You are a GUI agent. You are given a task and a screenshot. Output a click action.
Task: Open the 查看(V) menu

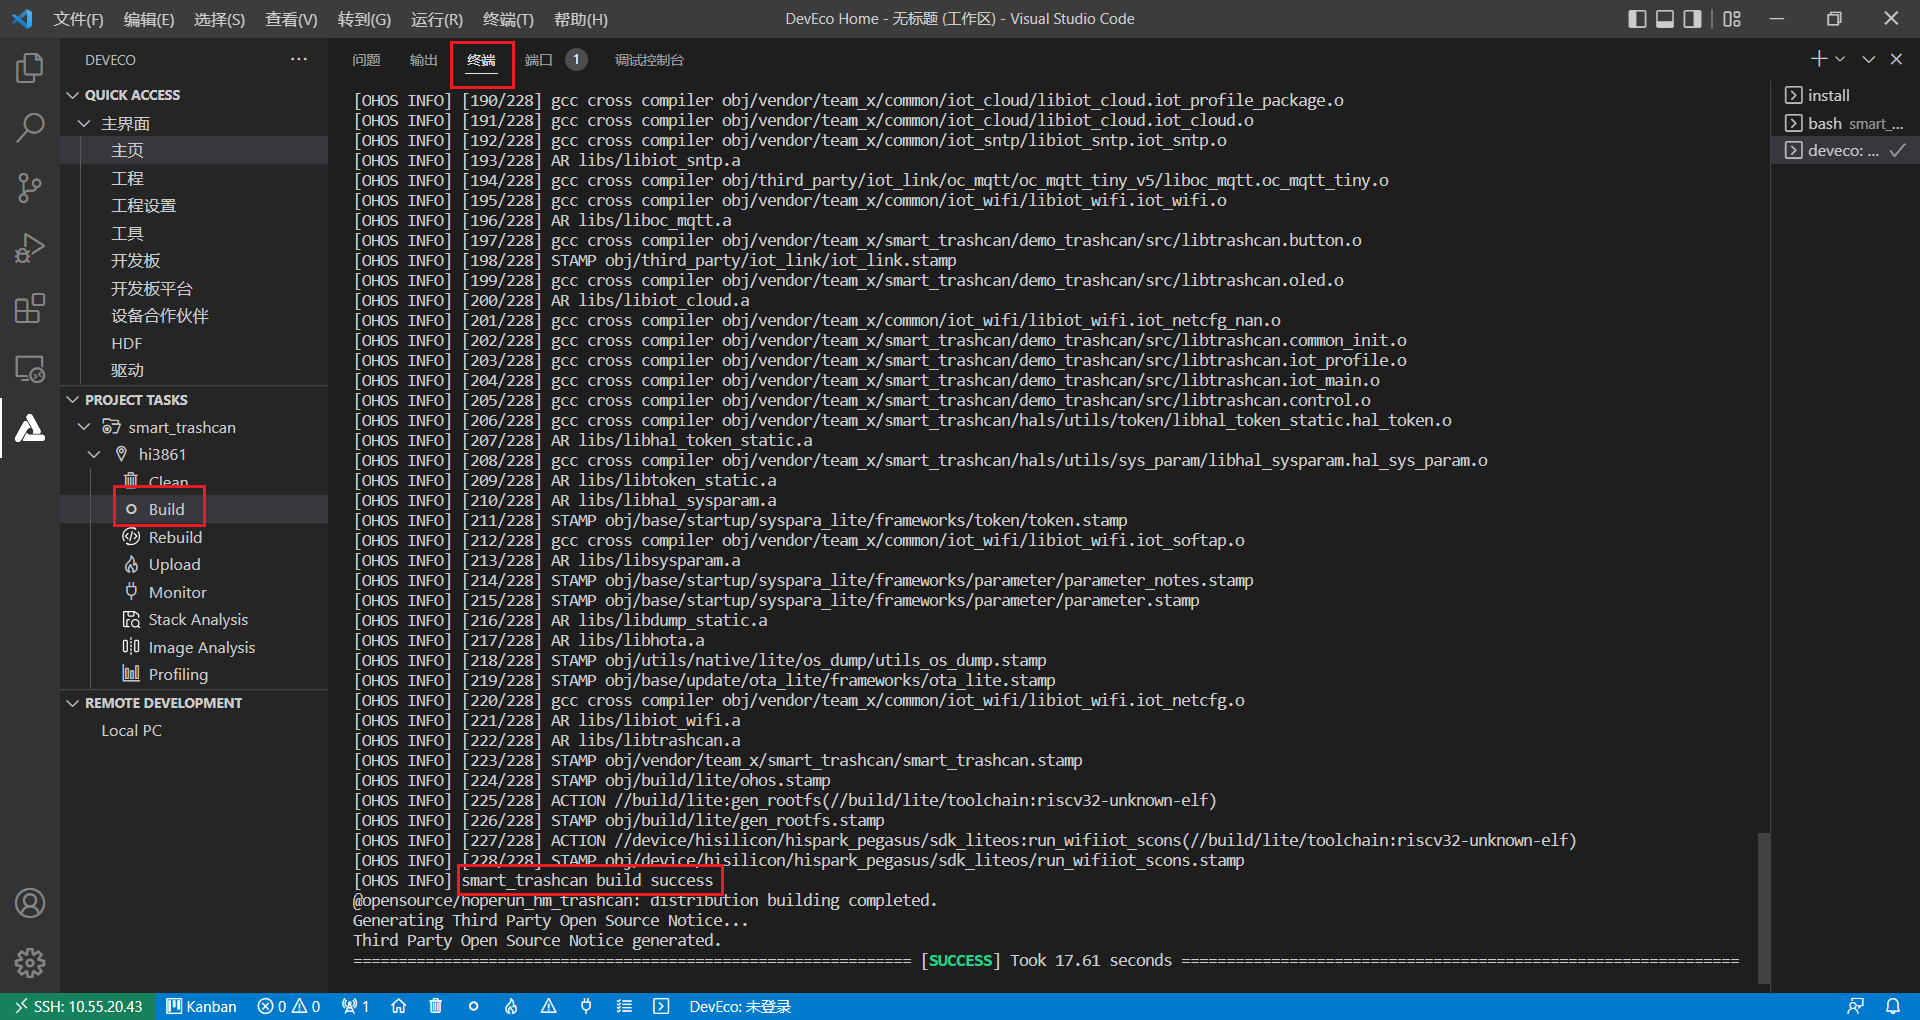click(291, 19)
